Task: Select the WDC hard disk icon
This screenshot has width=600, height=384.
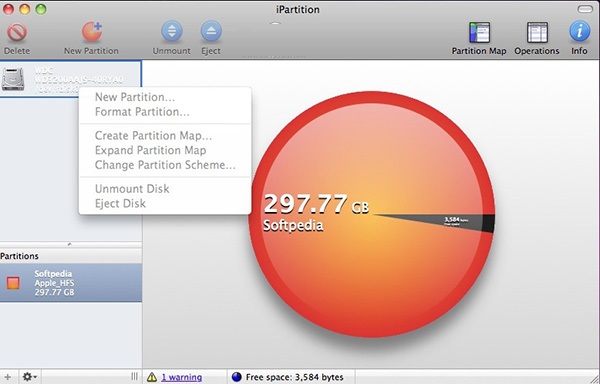Action: pyautogui.click(x=13, y=79)
